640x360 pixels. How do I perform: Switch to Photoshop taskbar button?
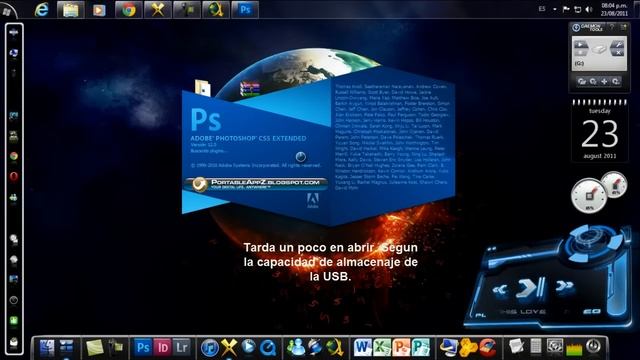[x=245, y=9]
